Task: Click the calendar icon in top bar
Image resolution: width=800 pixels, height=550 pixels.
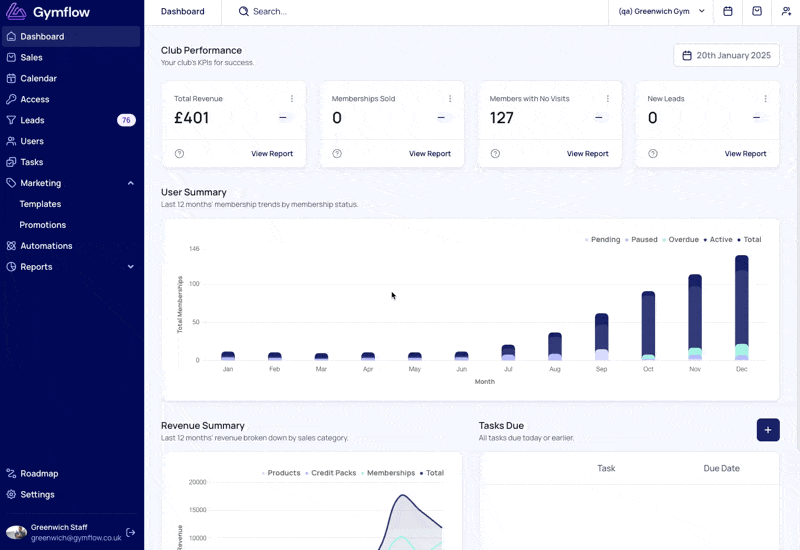Action: pos(728,12)
